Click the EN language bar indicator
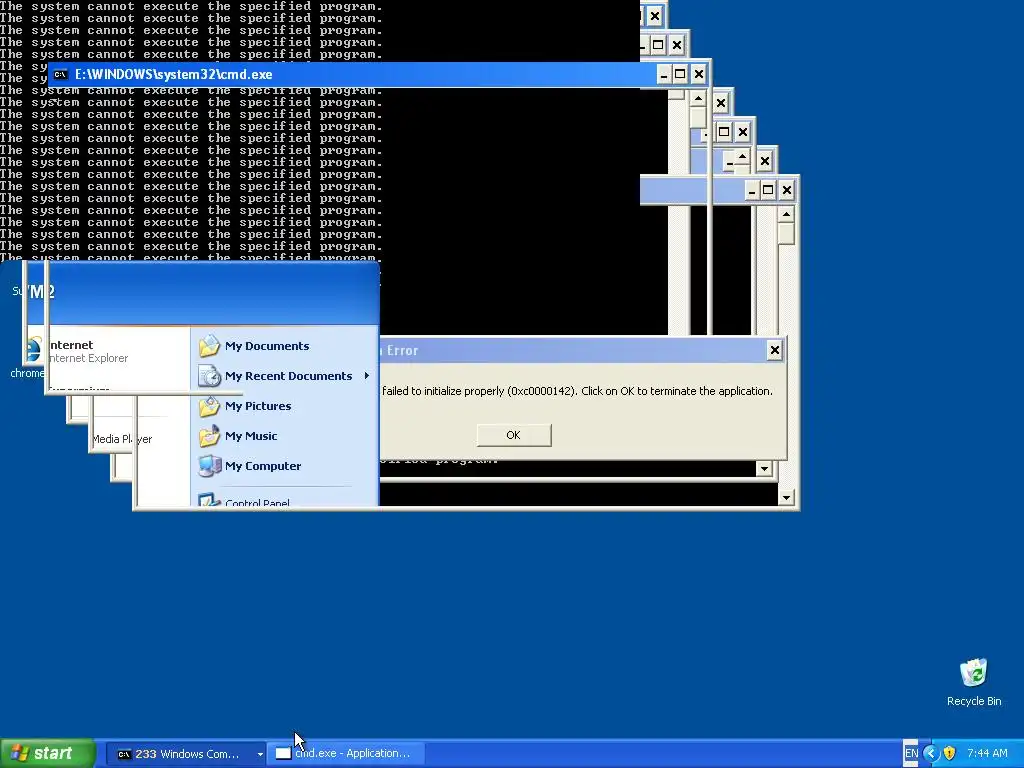This screenshot has height=768, width=1024. pyautogui.click(x=911, y=753)
